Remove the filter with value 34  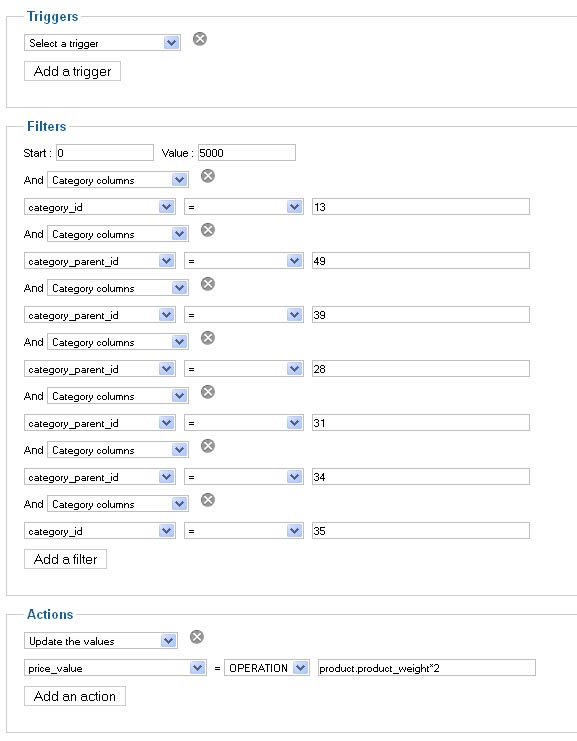tap(208, 446)
